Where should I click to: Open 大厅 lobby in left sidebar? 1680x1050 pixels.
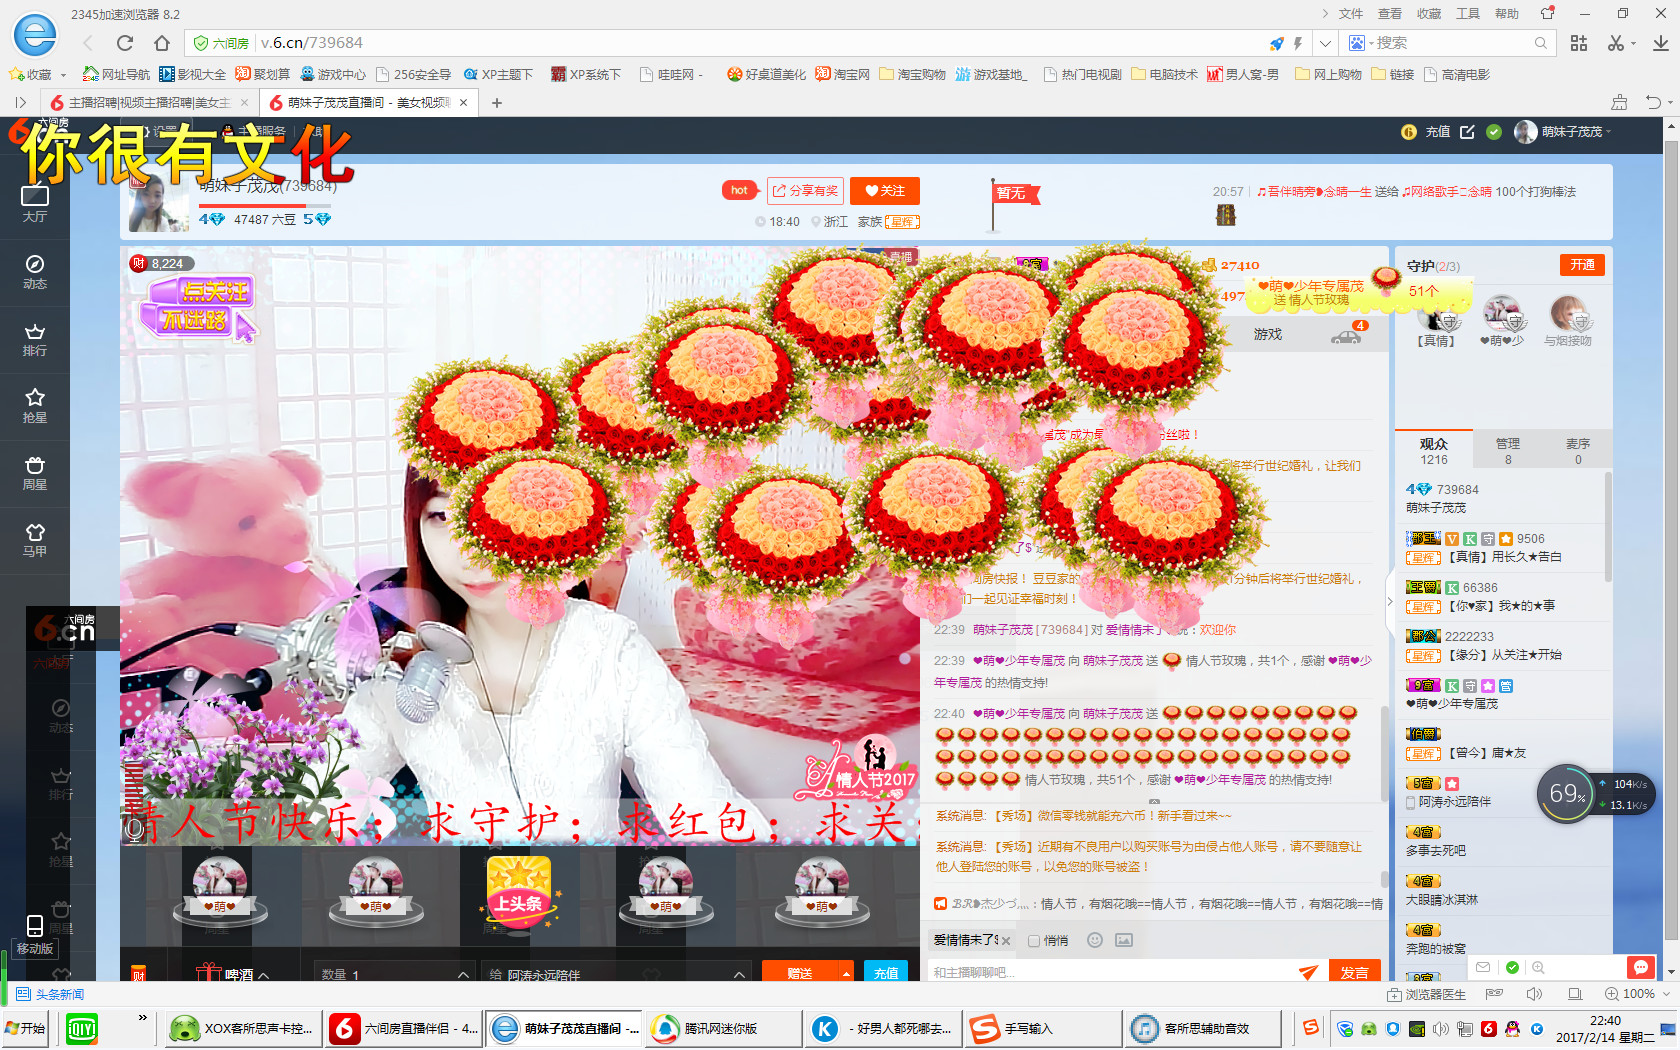[35, 204]
